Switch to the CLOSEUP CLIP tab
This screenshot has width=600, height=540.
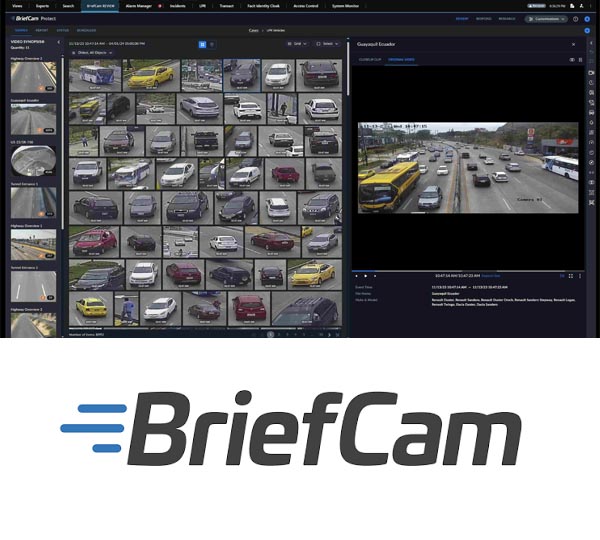370,60
